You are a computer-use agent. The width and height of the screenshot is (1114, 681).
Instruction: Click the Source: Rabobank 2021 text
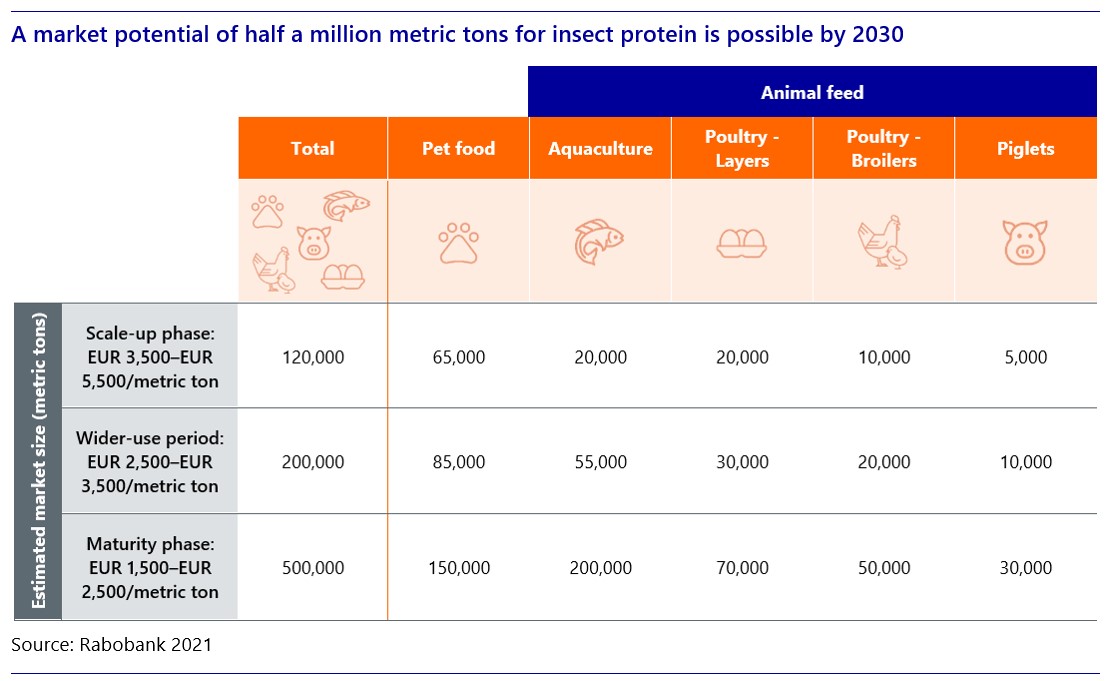coord(111,645)
